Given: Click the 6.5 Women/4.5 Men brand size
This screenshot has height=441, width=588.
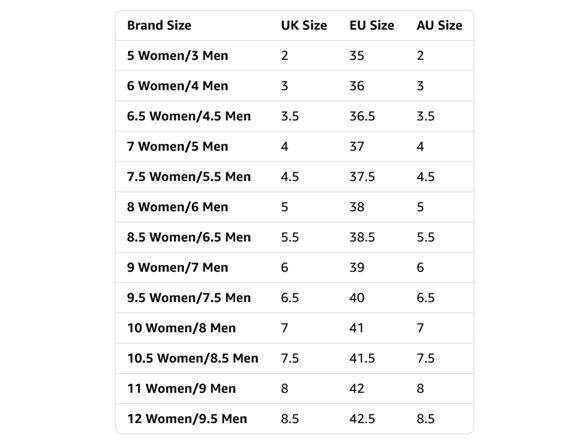Looking at the screenshot, I should (189, 116).
